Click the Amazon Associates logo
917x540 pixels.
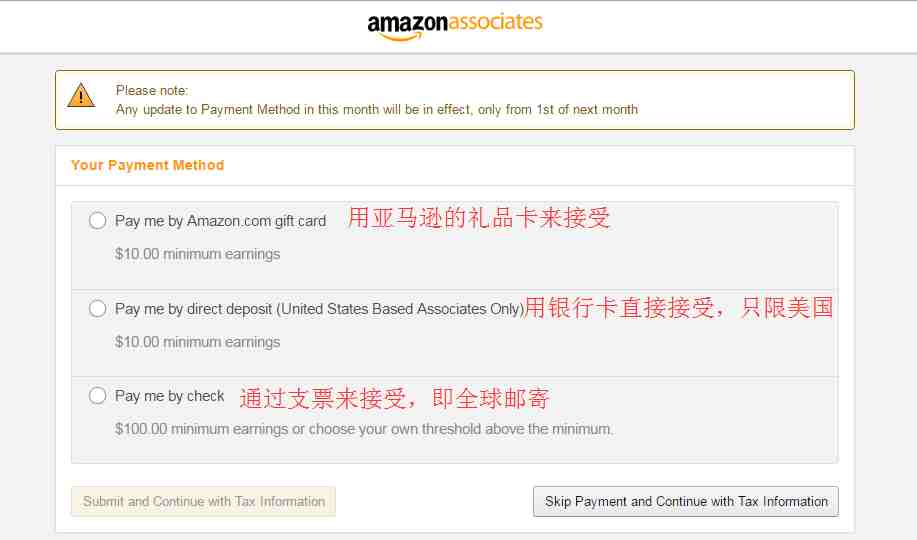pos(455,26)
